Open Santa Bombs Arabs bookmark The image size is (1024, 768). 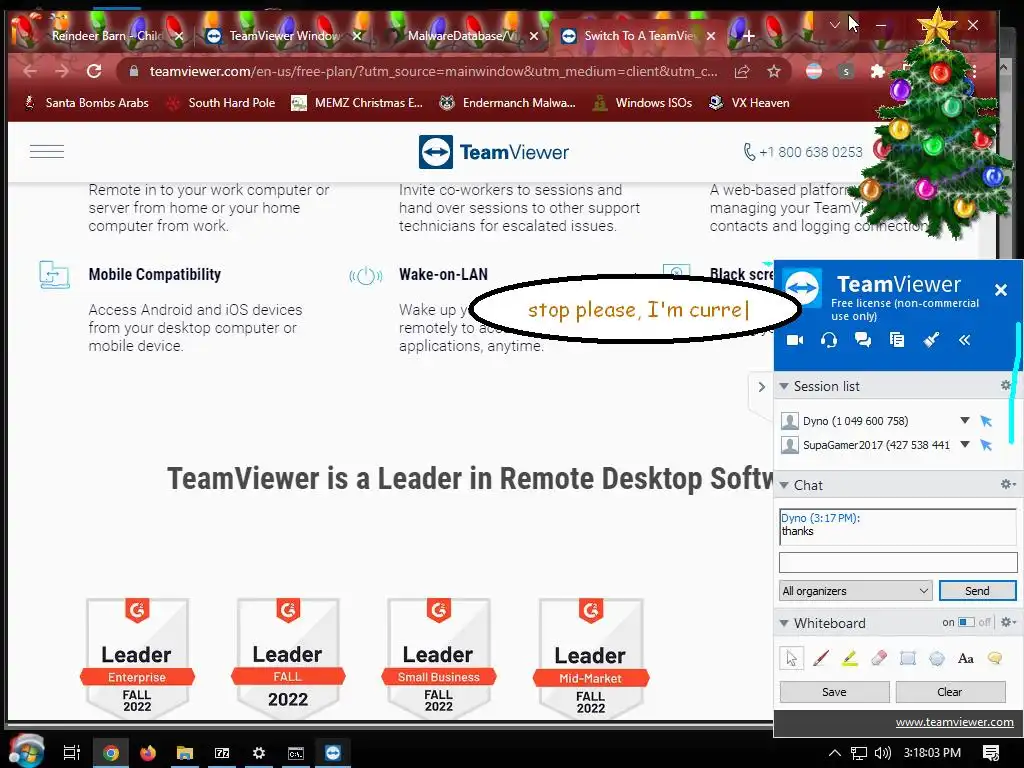[x=86, y=103]
